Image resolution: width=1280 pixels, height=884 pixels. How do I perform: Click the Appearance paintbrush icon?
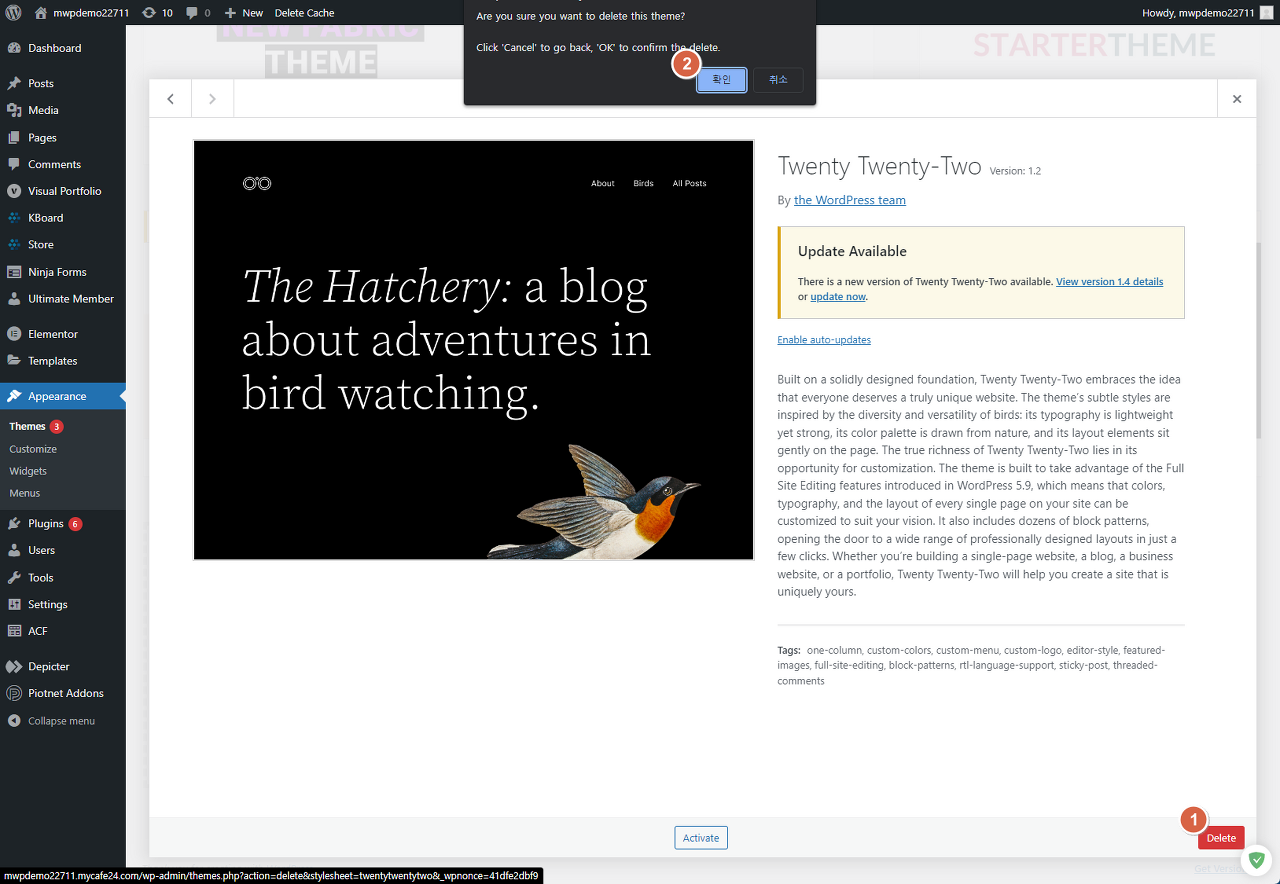(x=14, y=396)
